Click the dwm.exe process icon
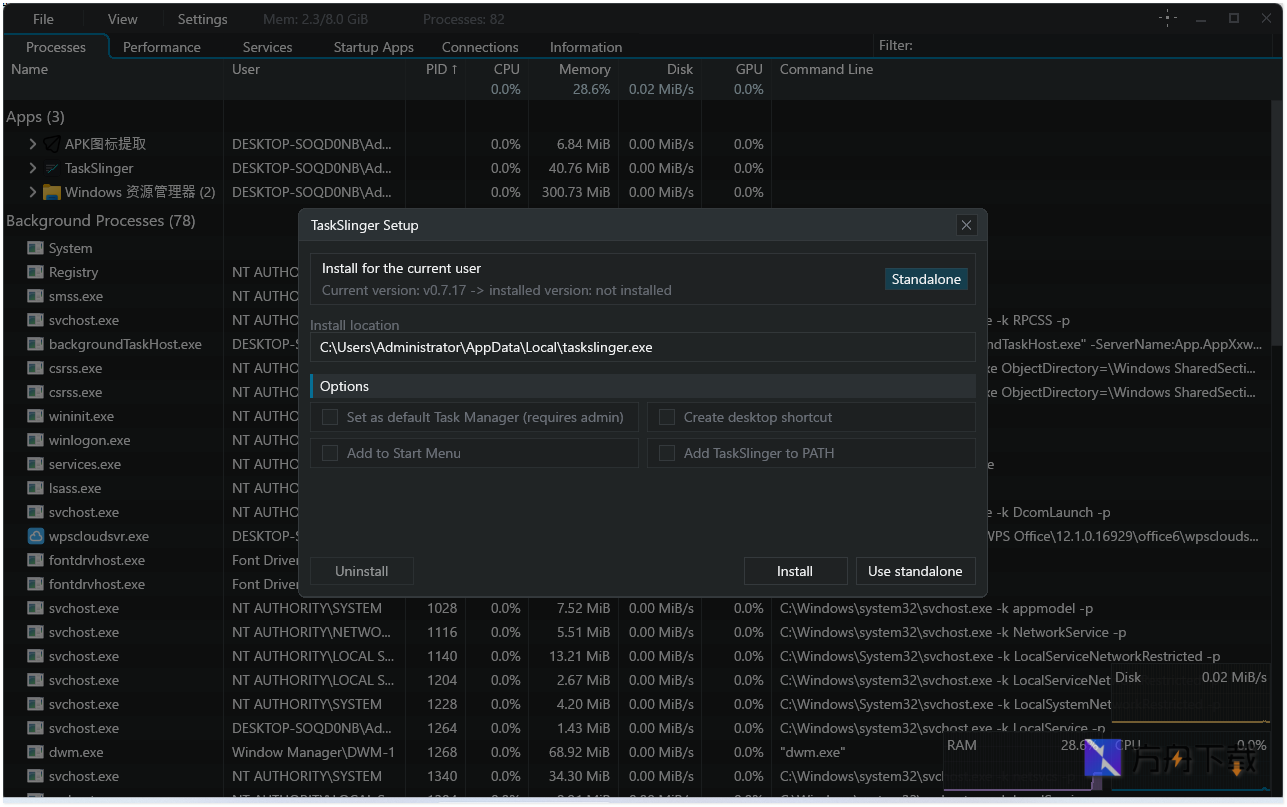 click(35, 752)
